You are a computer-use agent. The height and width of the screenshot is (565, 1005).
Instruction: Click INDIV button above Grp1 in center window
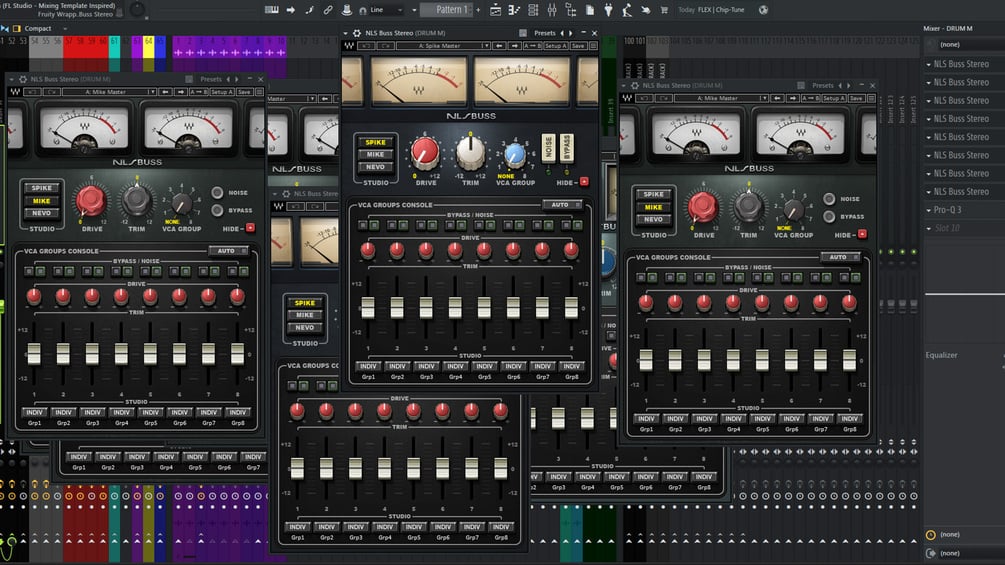click(x=368, y=366)
